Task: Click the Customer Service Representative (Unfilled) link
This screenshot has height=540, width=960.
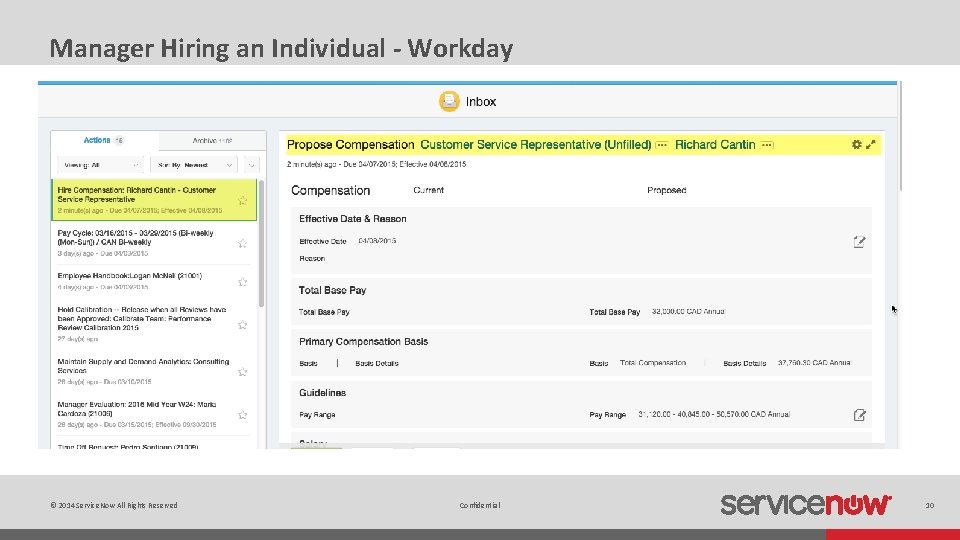Action: 536,144
